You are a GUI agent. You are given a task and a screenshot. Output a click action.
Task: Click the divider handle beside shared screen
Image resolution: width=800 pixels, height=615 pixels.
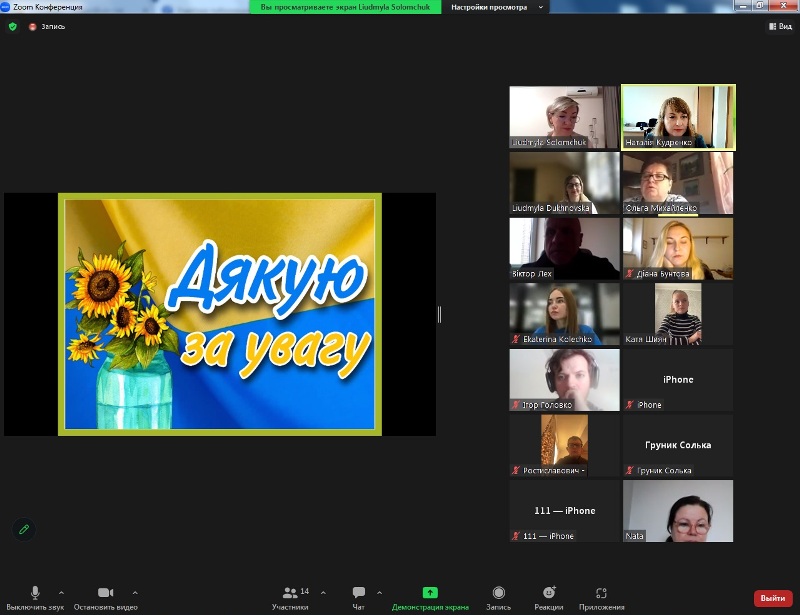click(x=439, y=314)
